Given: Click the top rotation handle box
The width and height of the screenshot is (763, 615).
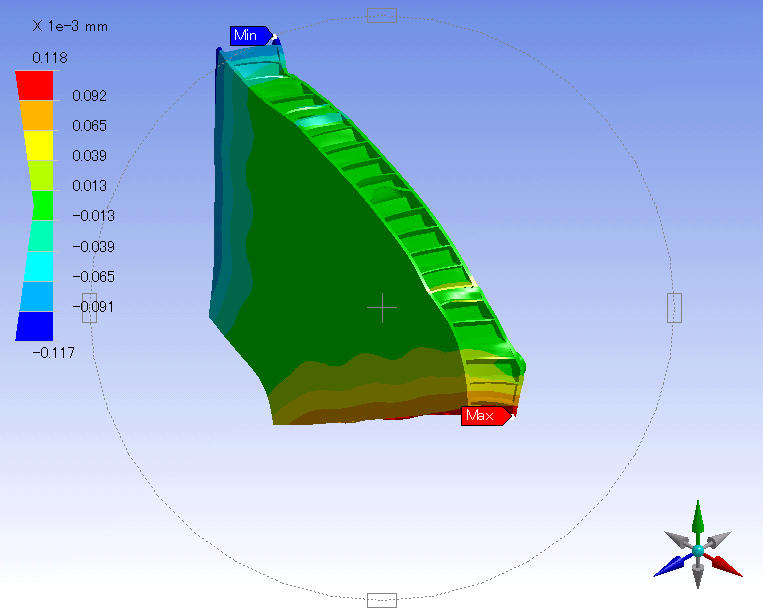Looking at the screenshot, I should coord(382,16).
